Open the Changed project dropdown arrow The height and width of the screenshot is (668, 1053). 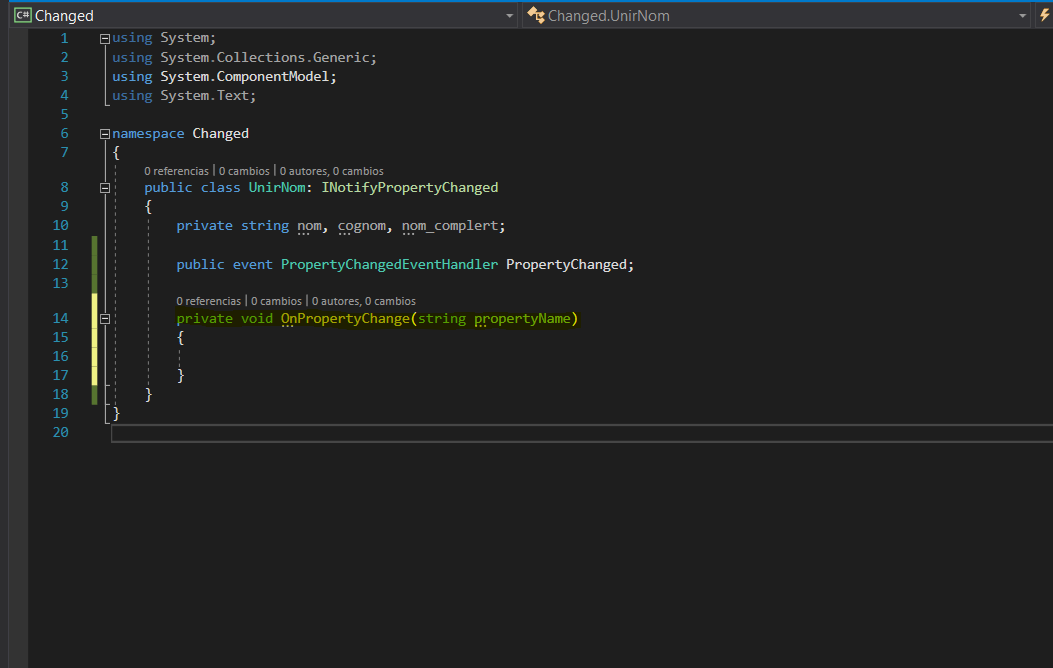point(509,16)
